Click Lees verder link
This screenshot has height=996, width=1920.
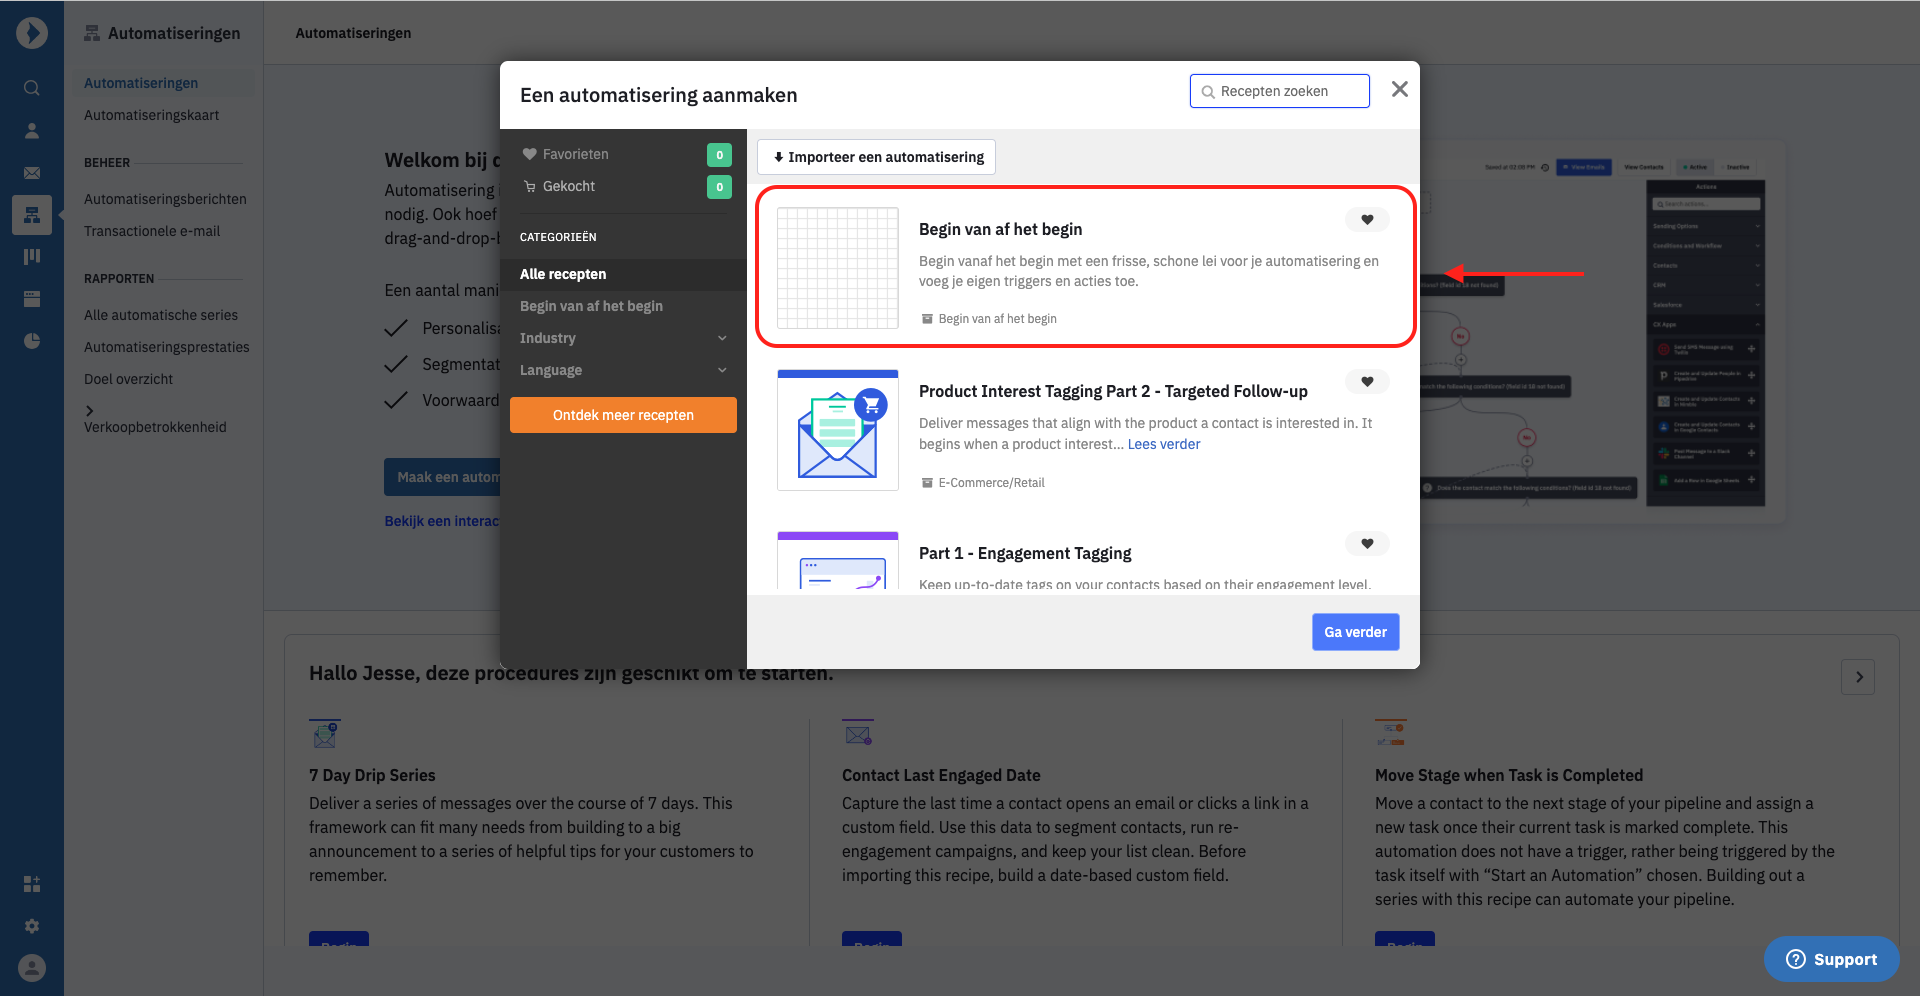[x=1164, y=444]
